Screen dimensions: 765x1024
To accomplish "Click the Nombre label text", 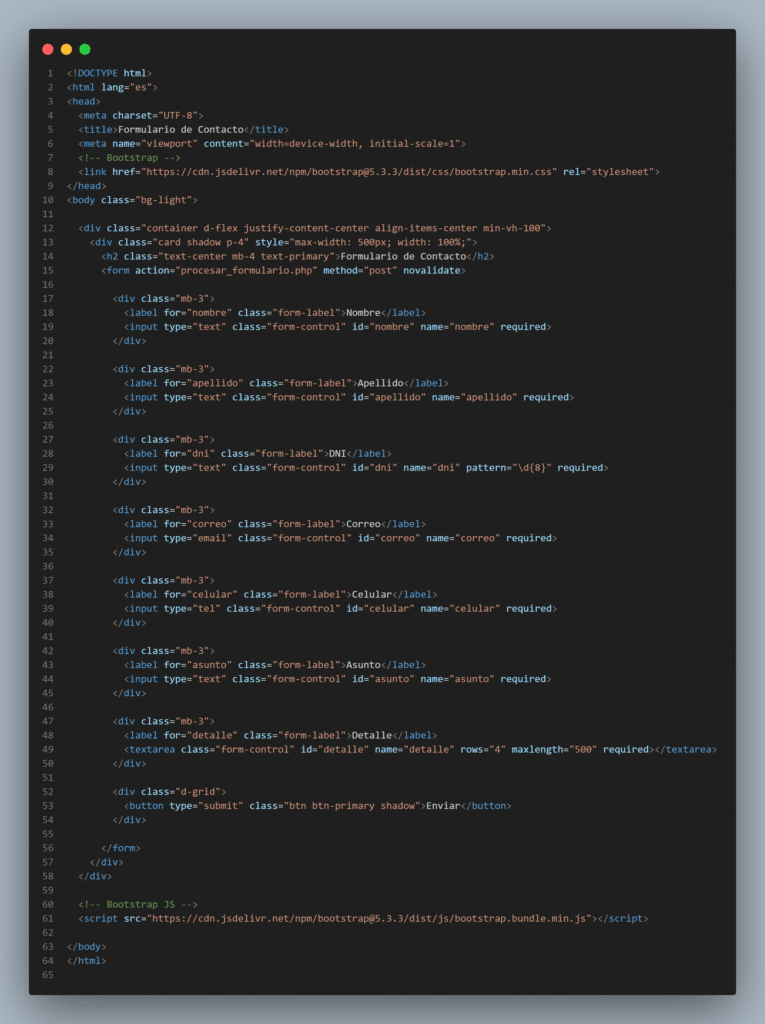I will point(363,313).
